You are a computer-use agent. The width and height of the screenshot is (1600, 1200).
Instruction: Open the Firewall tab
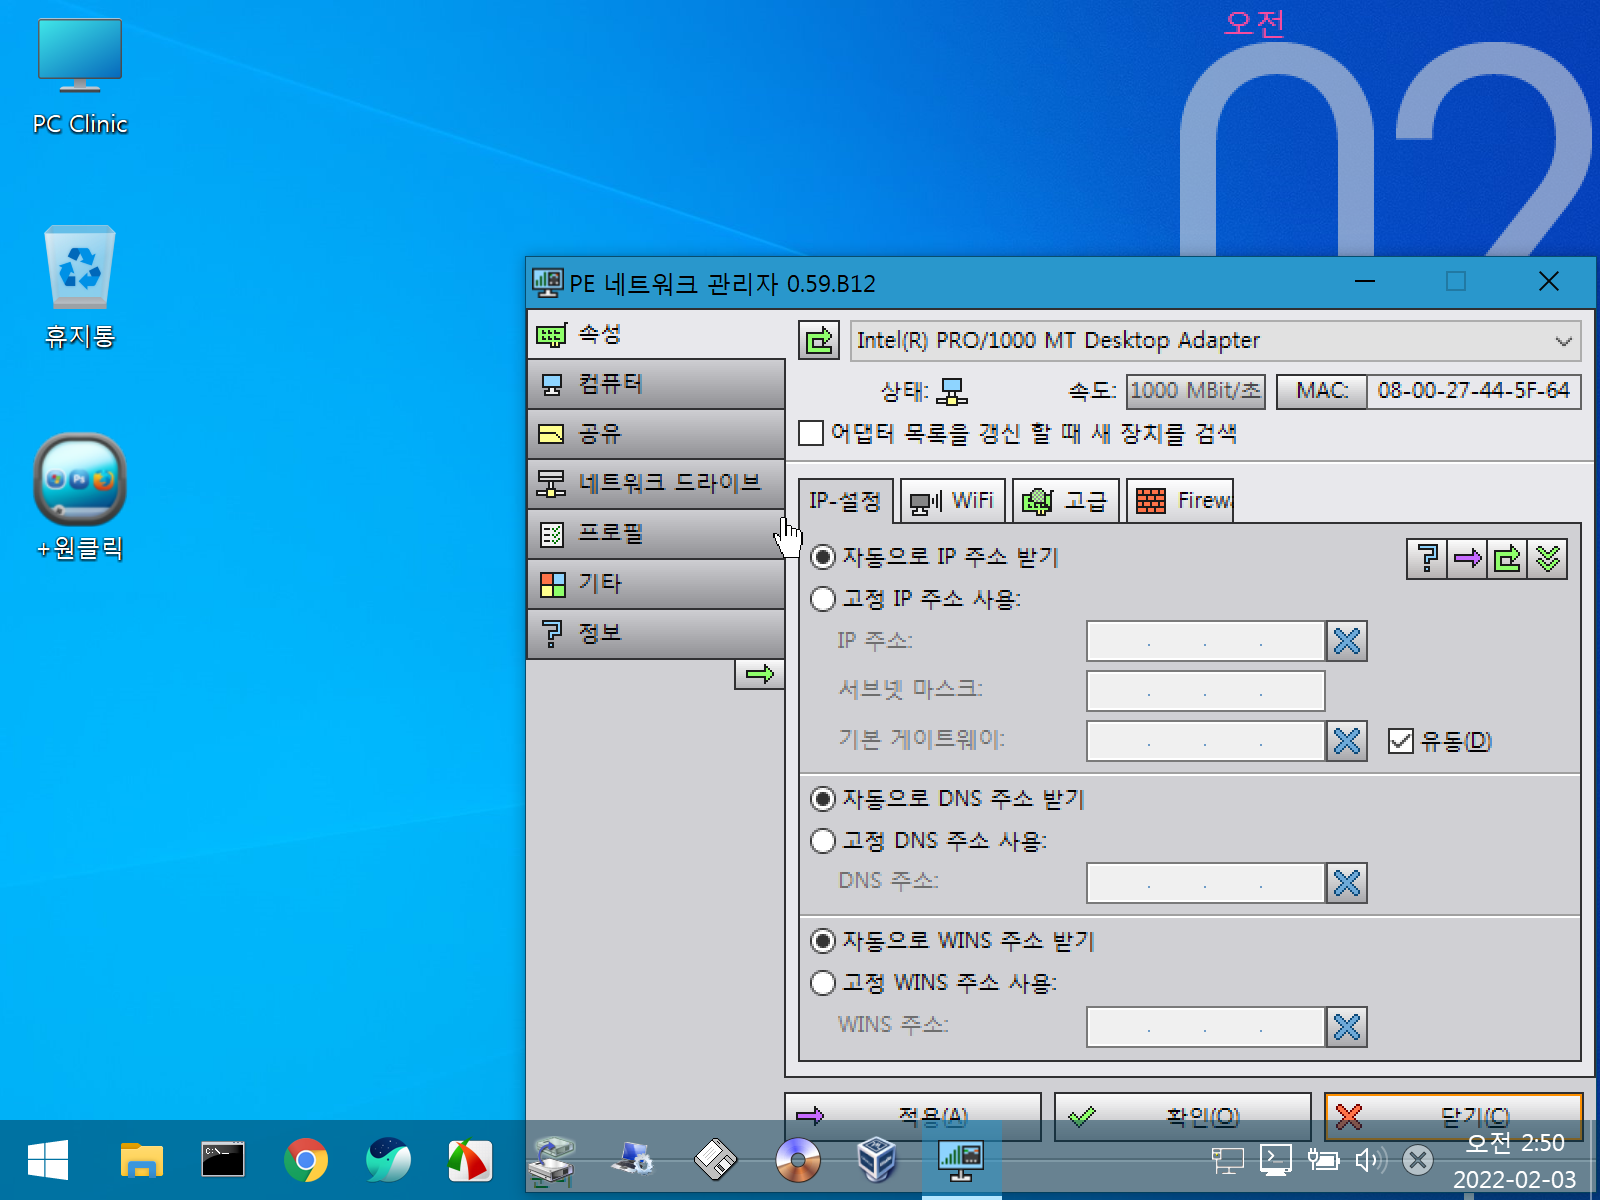point(1181,501)
